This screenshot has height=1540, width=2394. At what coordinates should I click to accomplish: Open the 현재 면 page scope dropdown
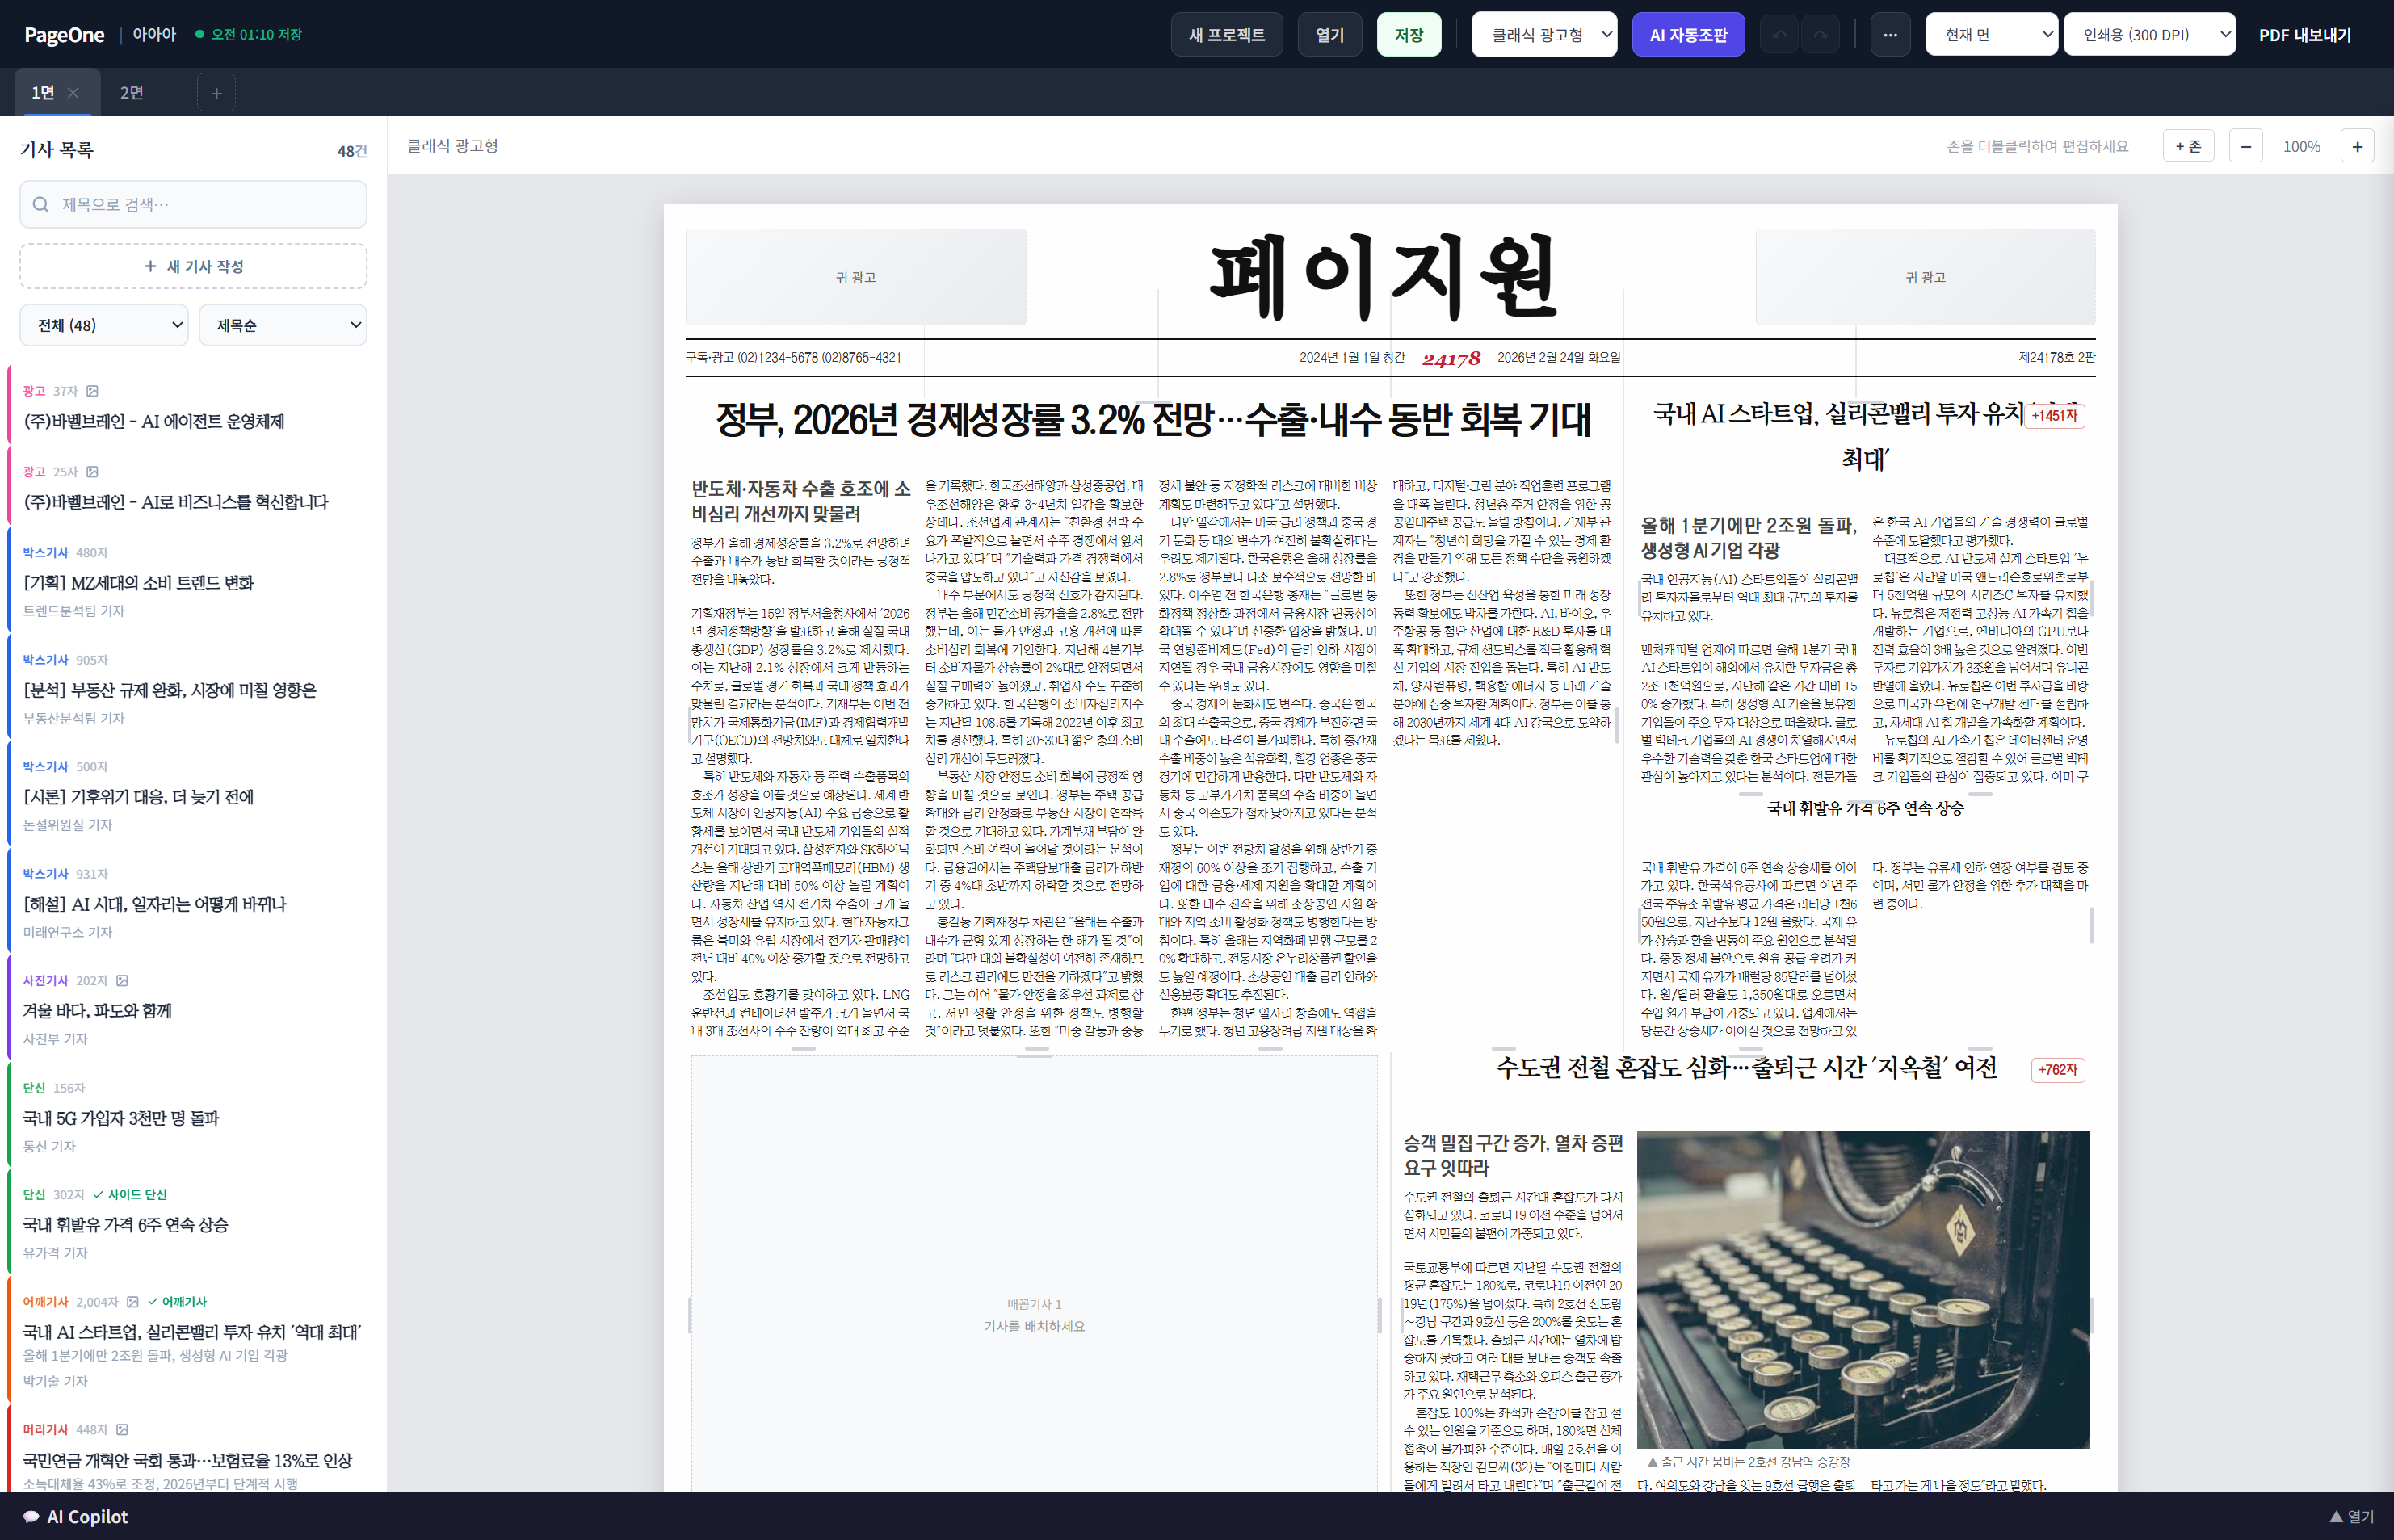click(x=1990, y=33)
